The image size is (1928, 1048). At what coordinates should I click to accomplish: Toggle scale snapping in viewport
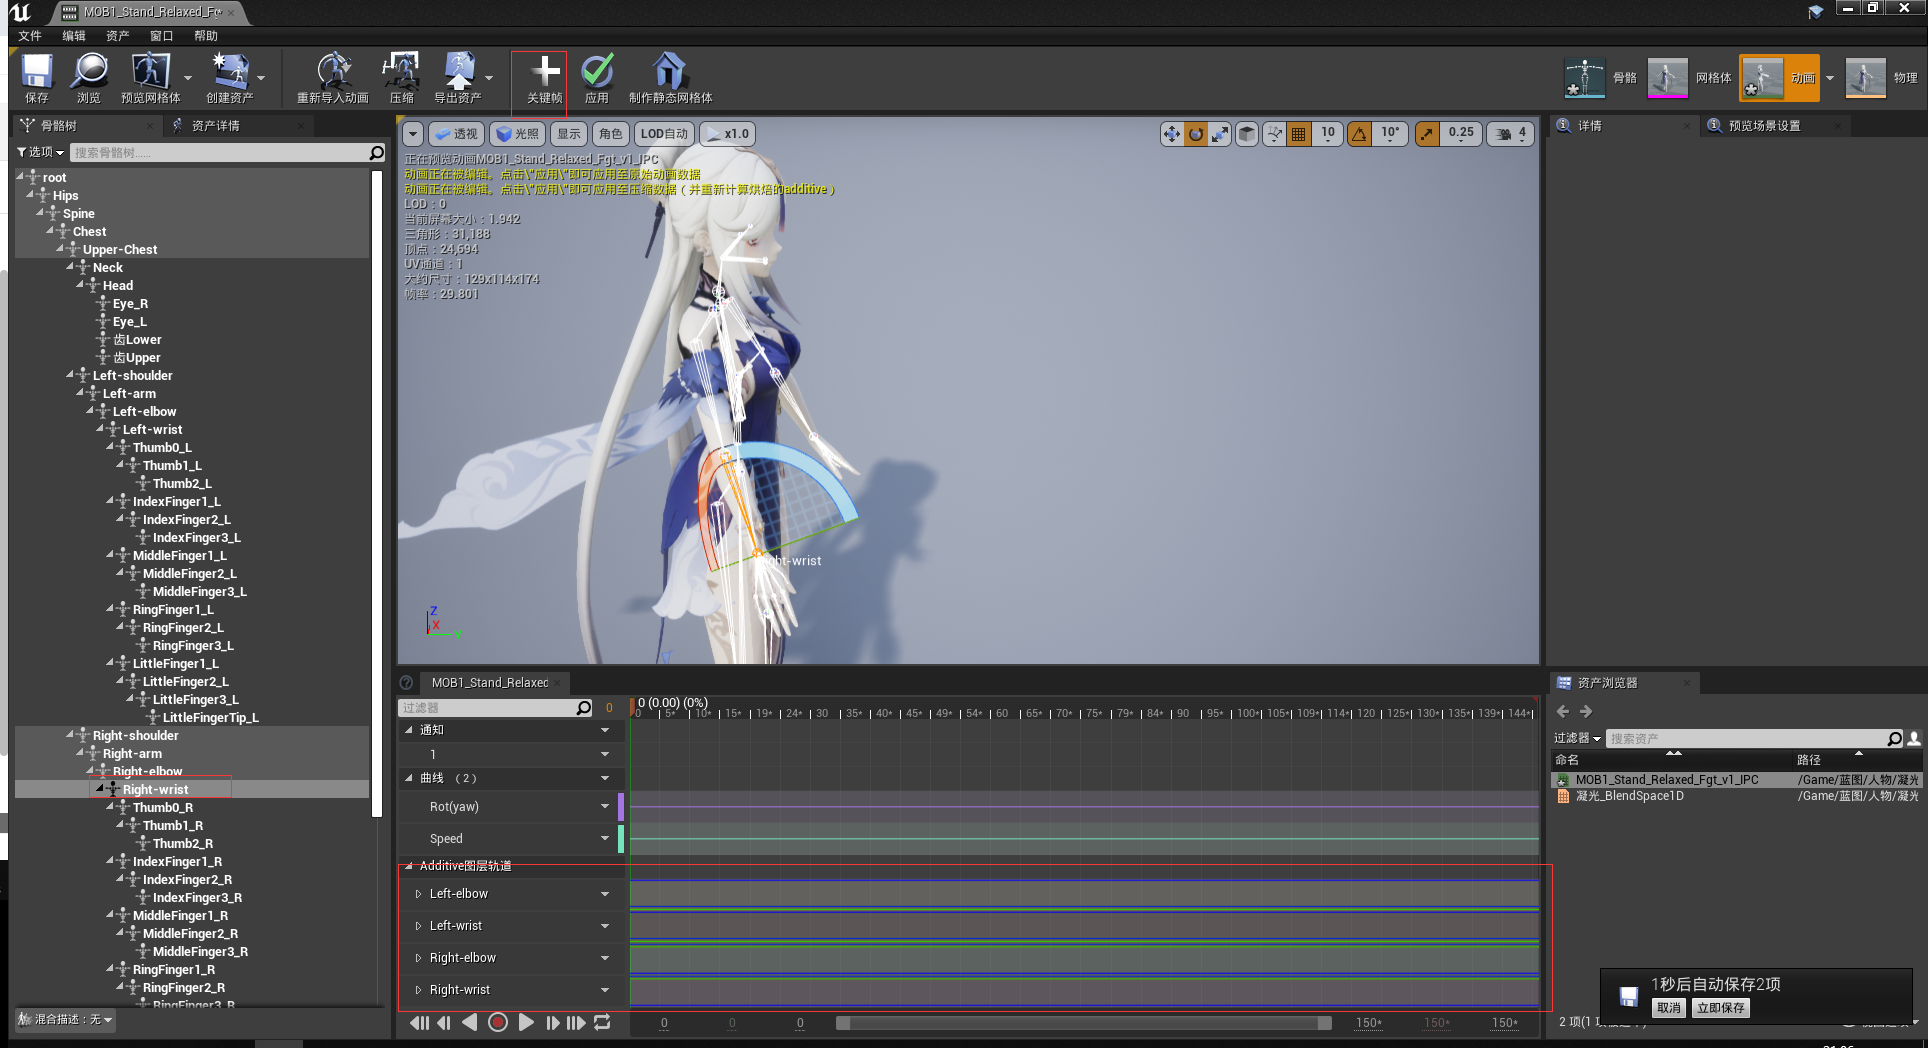pyautogui.click(x=1427, y=134)
